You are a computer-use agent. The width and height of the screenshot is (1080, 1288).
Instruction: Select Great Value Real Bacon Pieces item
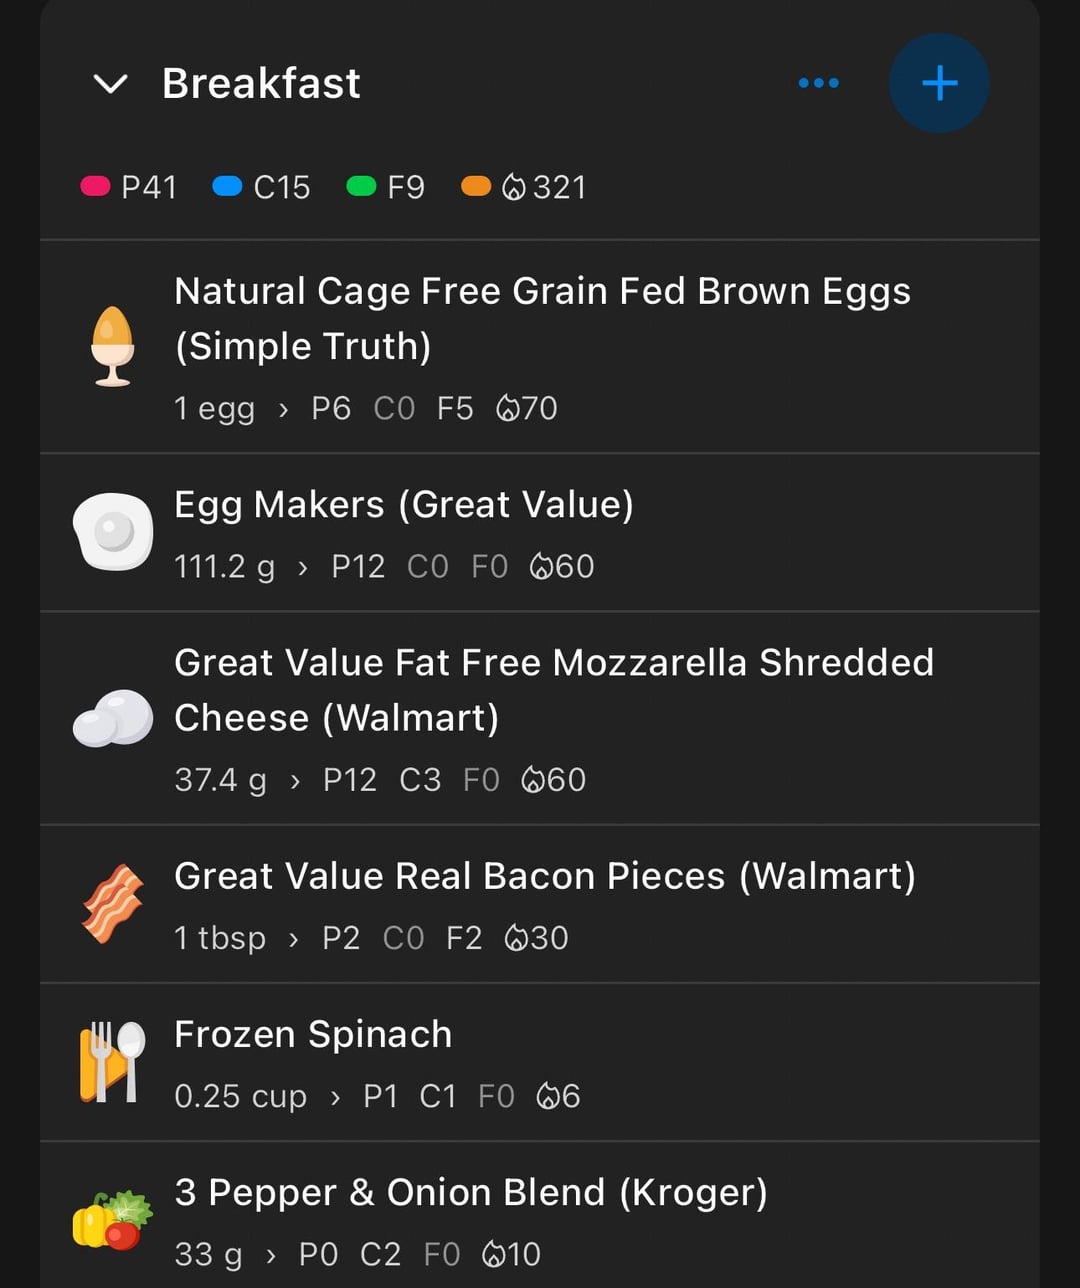(545, 877)
